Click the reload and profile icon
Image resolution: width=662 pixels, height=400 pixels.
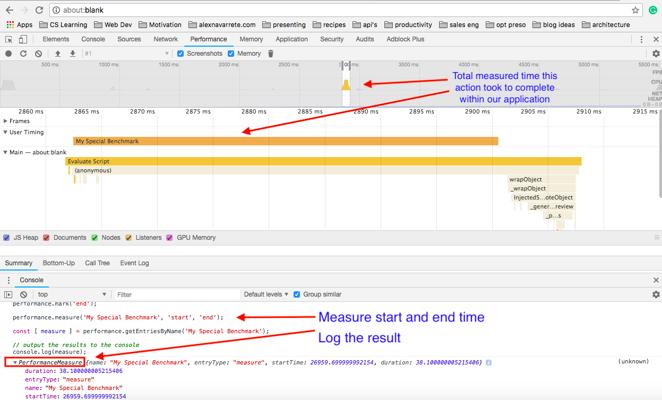tap(23, 53)
